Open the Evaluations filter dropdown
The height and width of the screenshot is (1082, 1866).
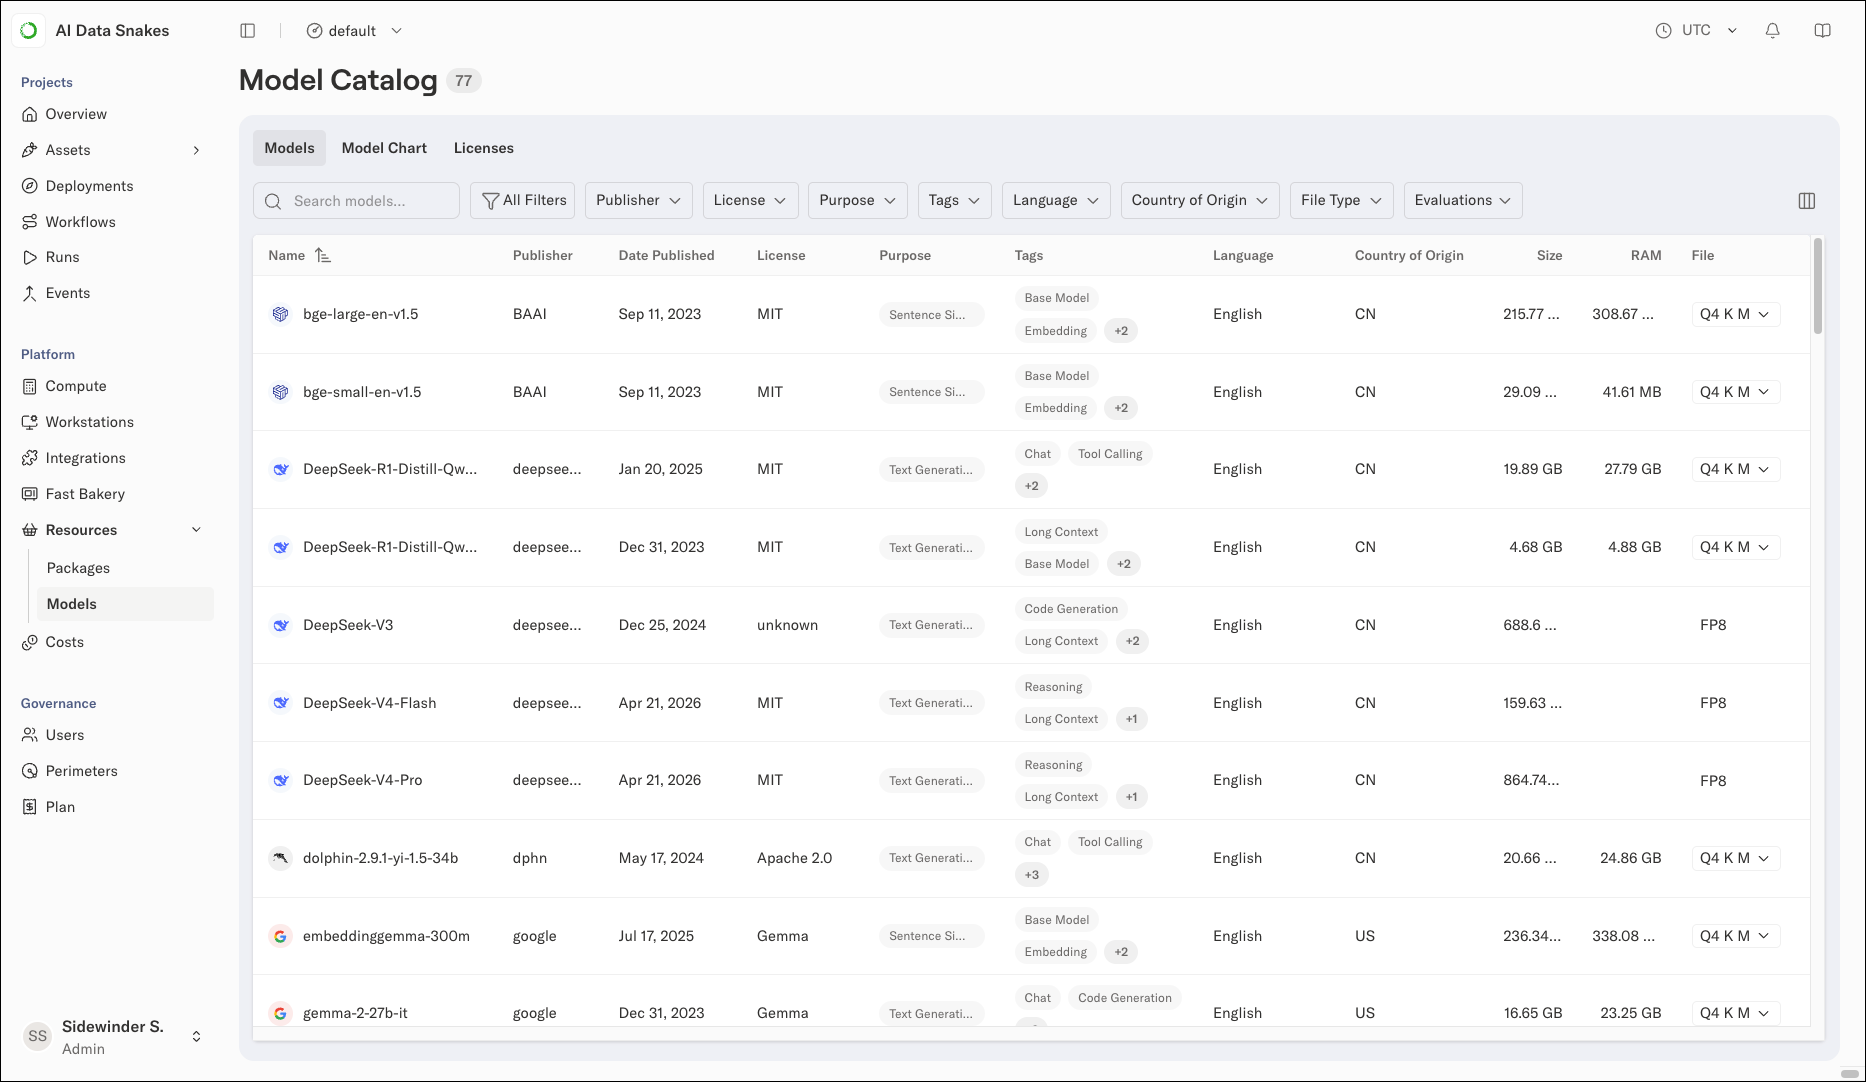(1463, 200)
